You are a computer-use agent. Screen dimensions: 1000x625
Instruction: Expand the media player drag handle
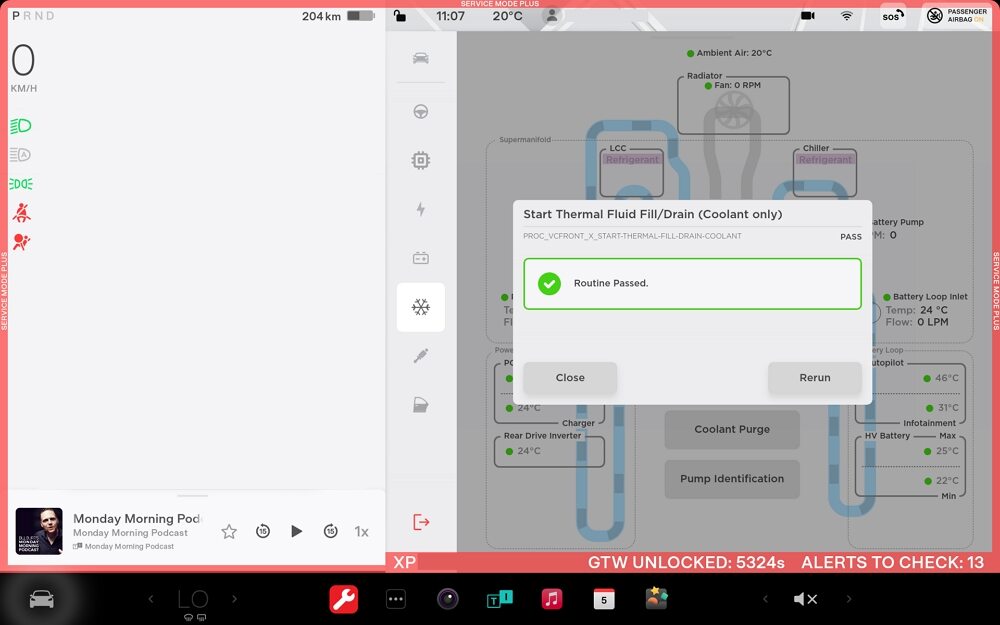pos(193,495)
